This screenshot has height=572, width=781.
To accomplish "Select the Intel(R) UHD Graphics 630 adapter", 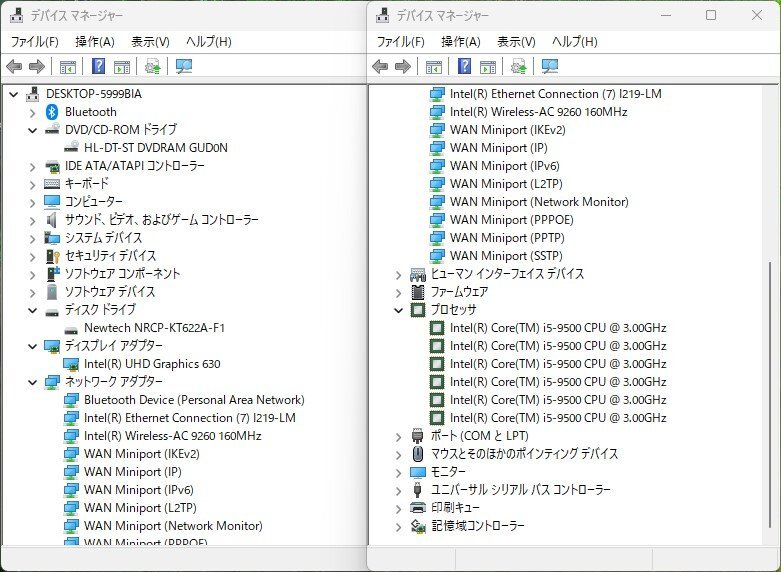I will point(152,364).
